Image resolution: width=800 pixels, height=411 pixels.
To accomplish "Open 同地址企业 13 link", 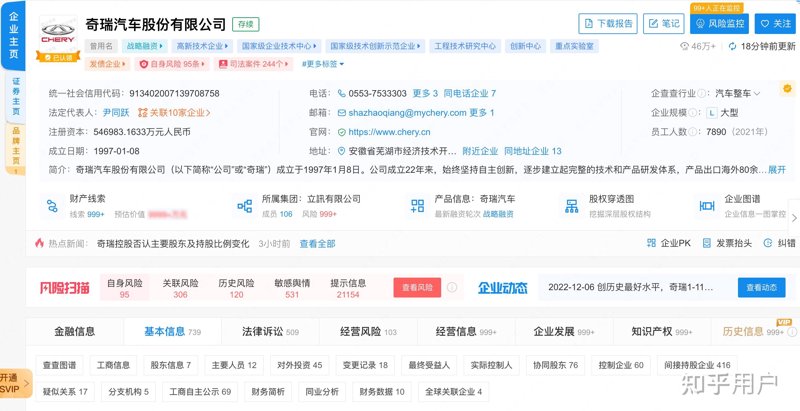I will click(533, 151).
